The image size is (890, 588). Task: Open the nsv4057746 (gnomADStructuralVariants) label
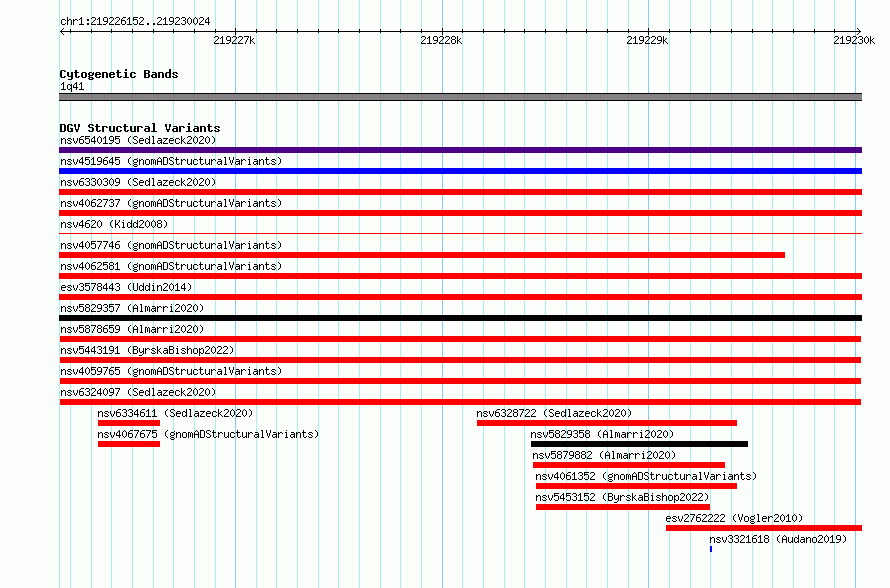[171, 245]
